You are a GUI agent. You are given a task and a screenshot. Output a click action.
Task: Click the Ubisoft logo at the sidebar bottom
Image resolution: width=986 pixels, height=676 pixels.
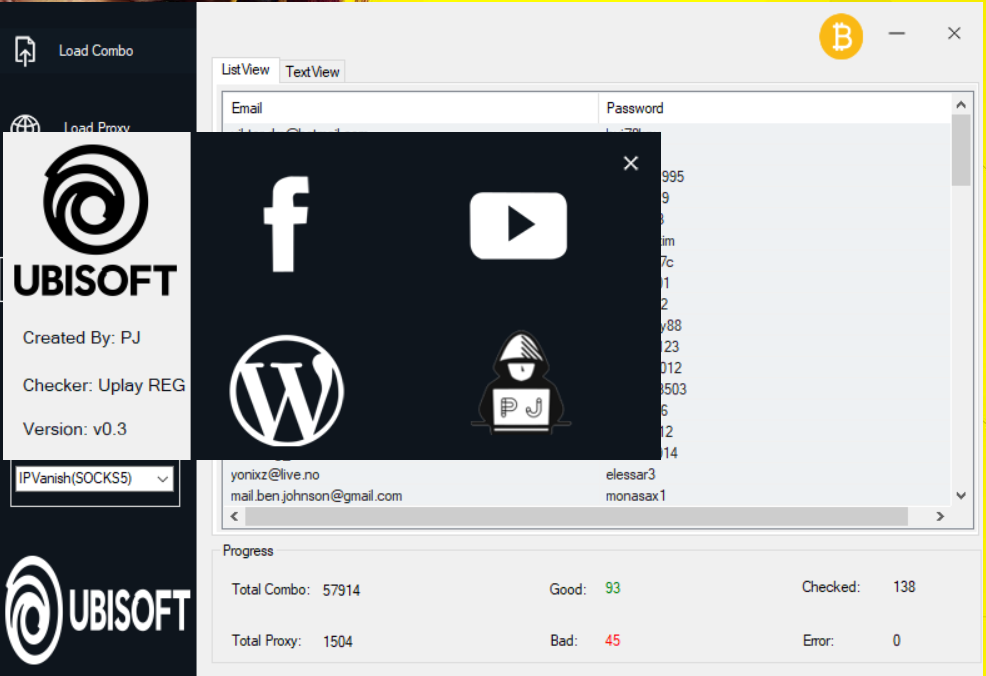[97, 609]
